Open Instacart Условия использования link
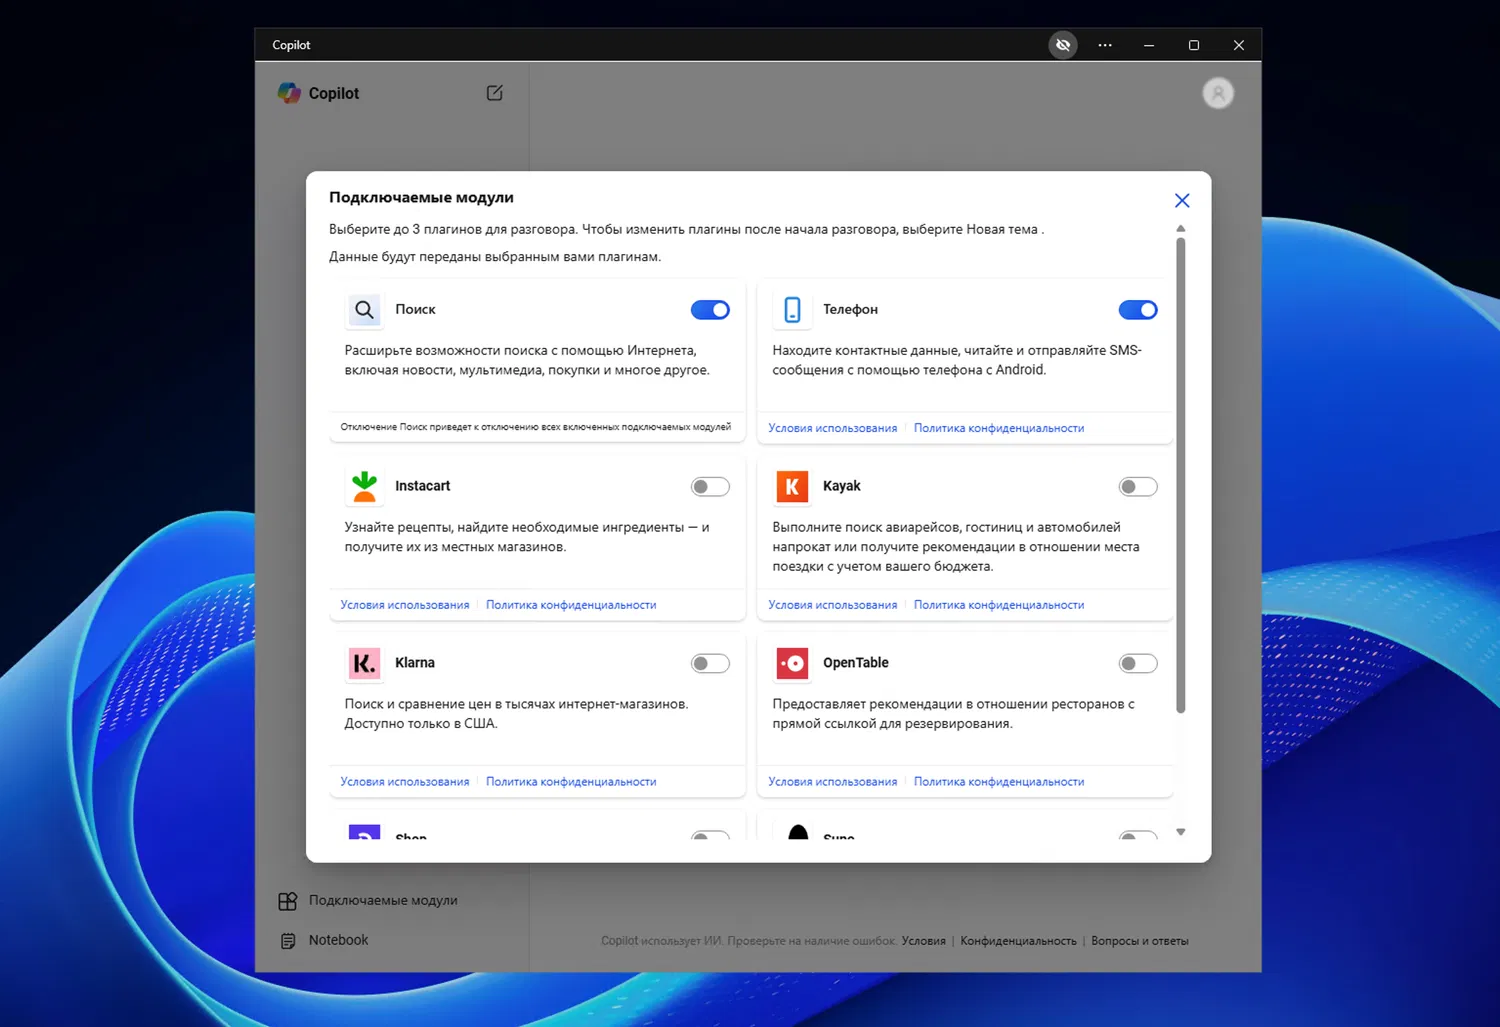 [405, 605]
